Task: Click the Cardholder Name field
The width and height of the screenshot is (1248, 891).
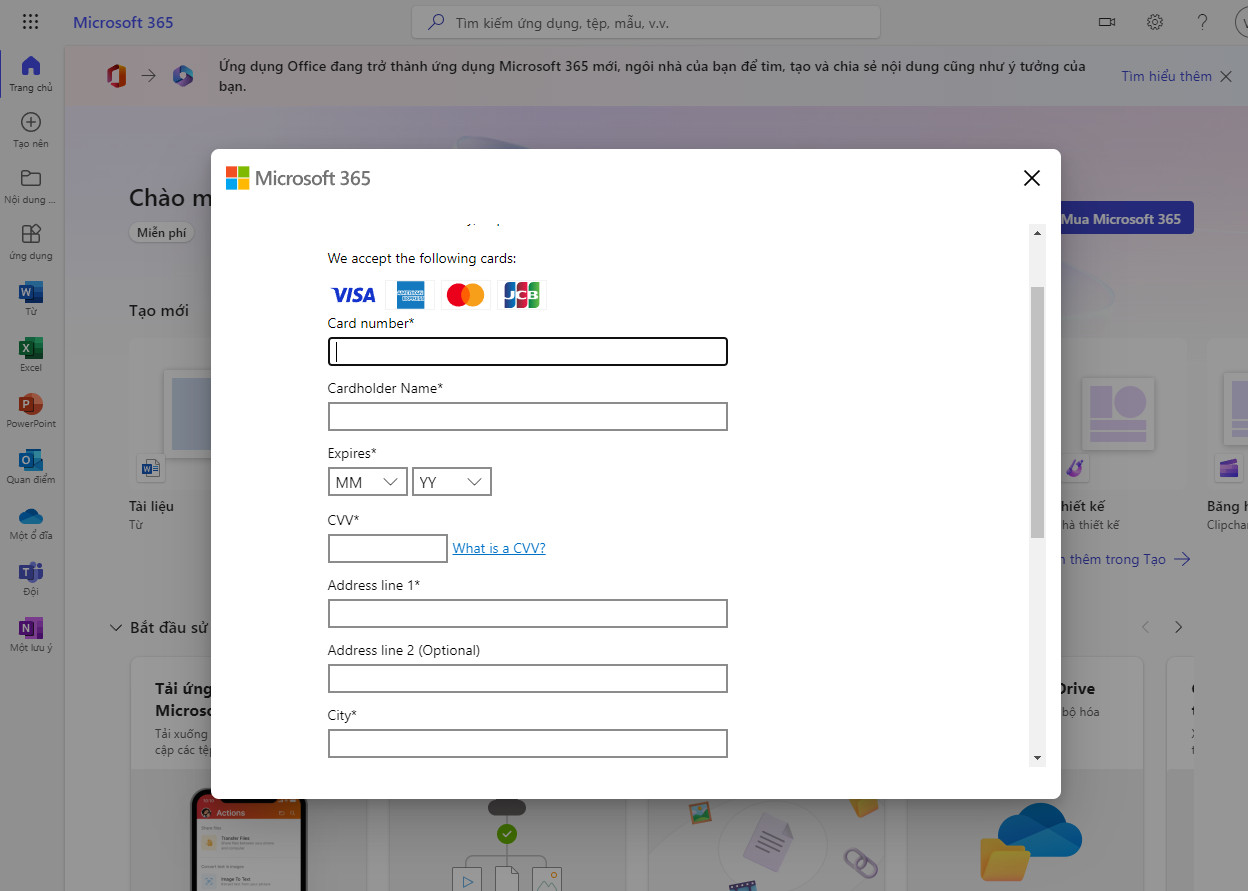Action: [x=527, y=417]
